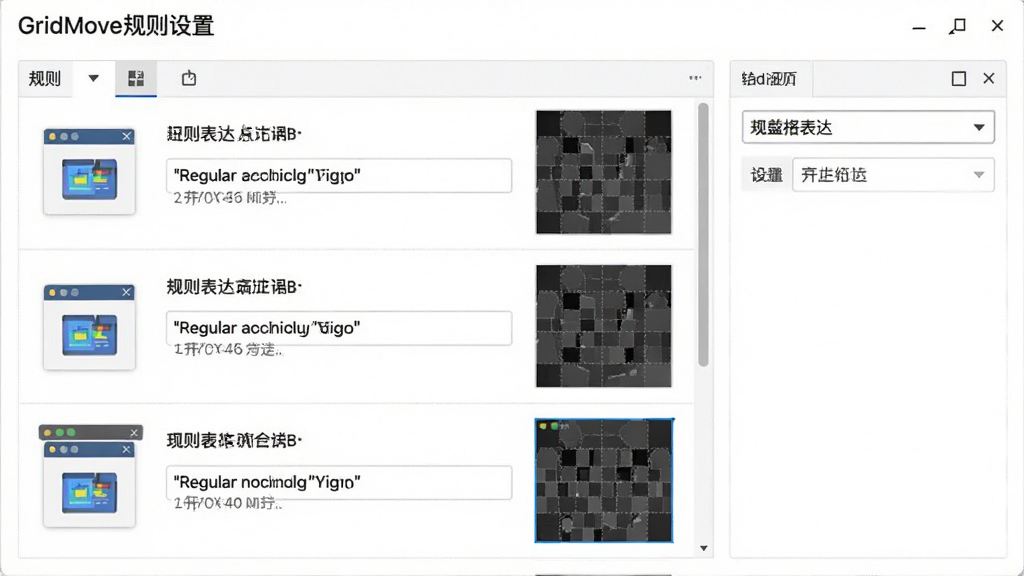Click the export/share icon in toolbar
This screenshot has width=1024, height=576.
[x=189, y=78]
